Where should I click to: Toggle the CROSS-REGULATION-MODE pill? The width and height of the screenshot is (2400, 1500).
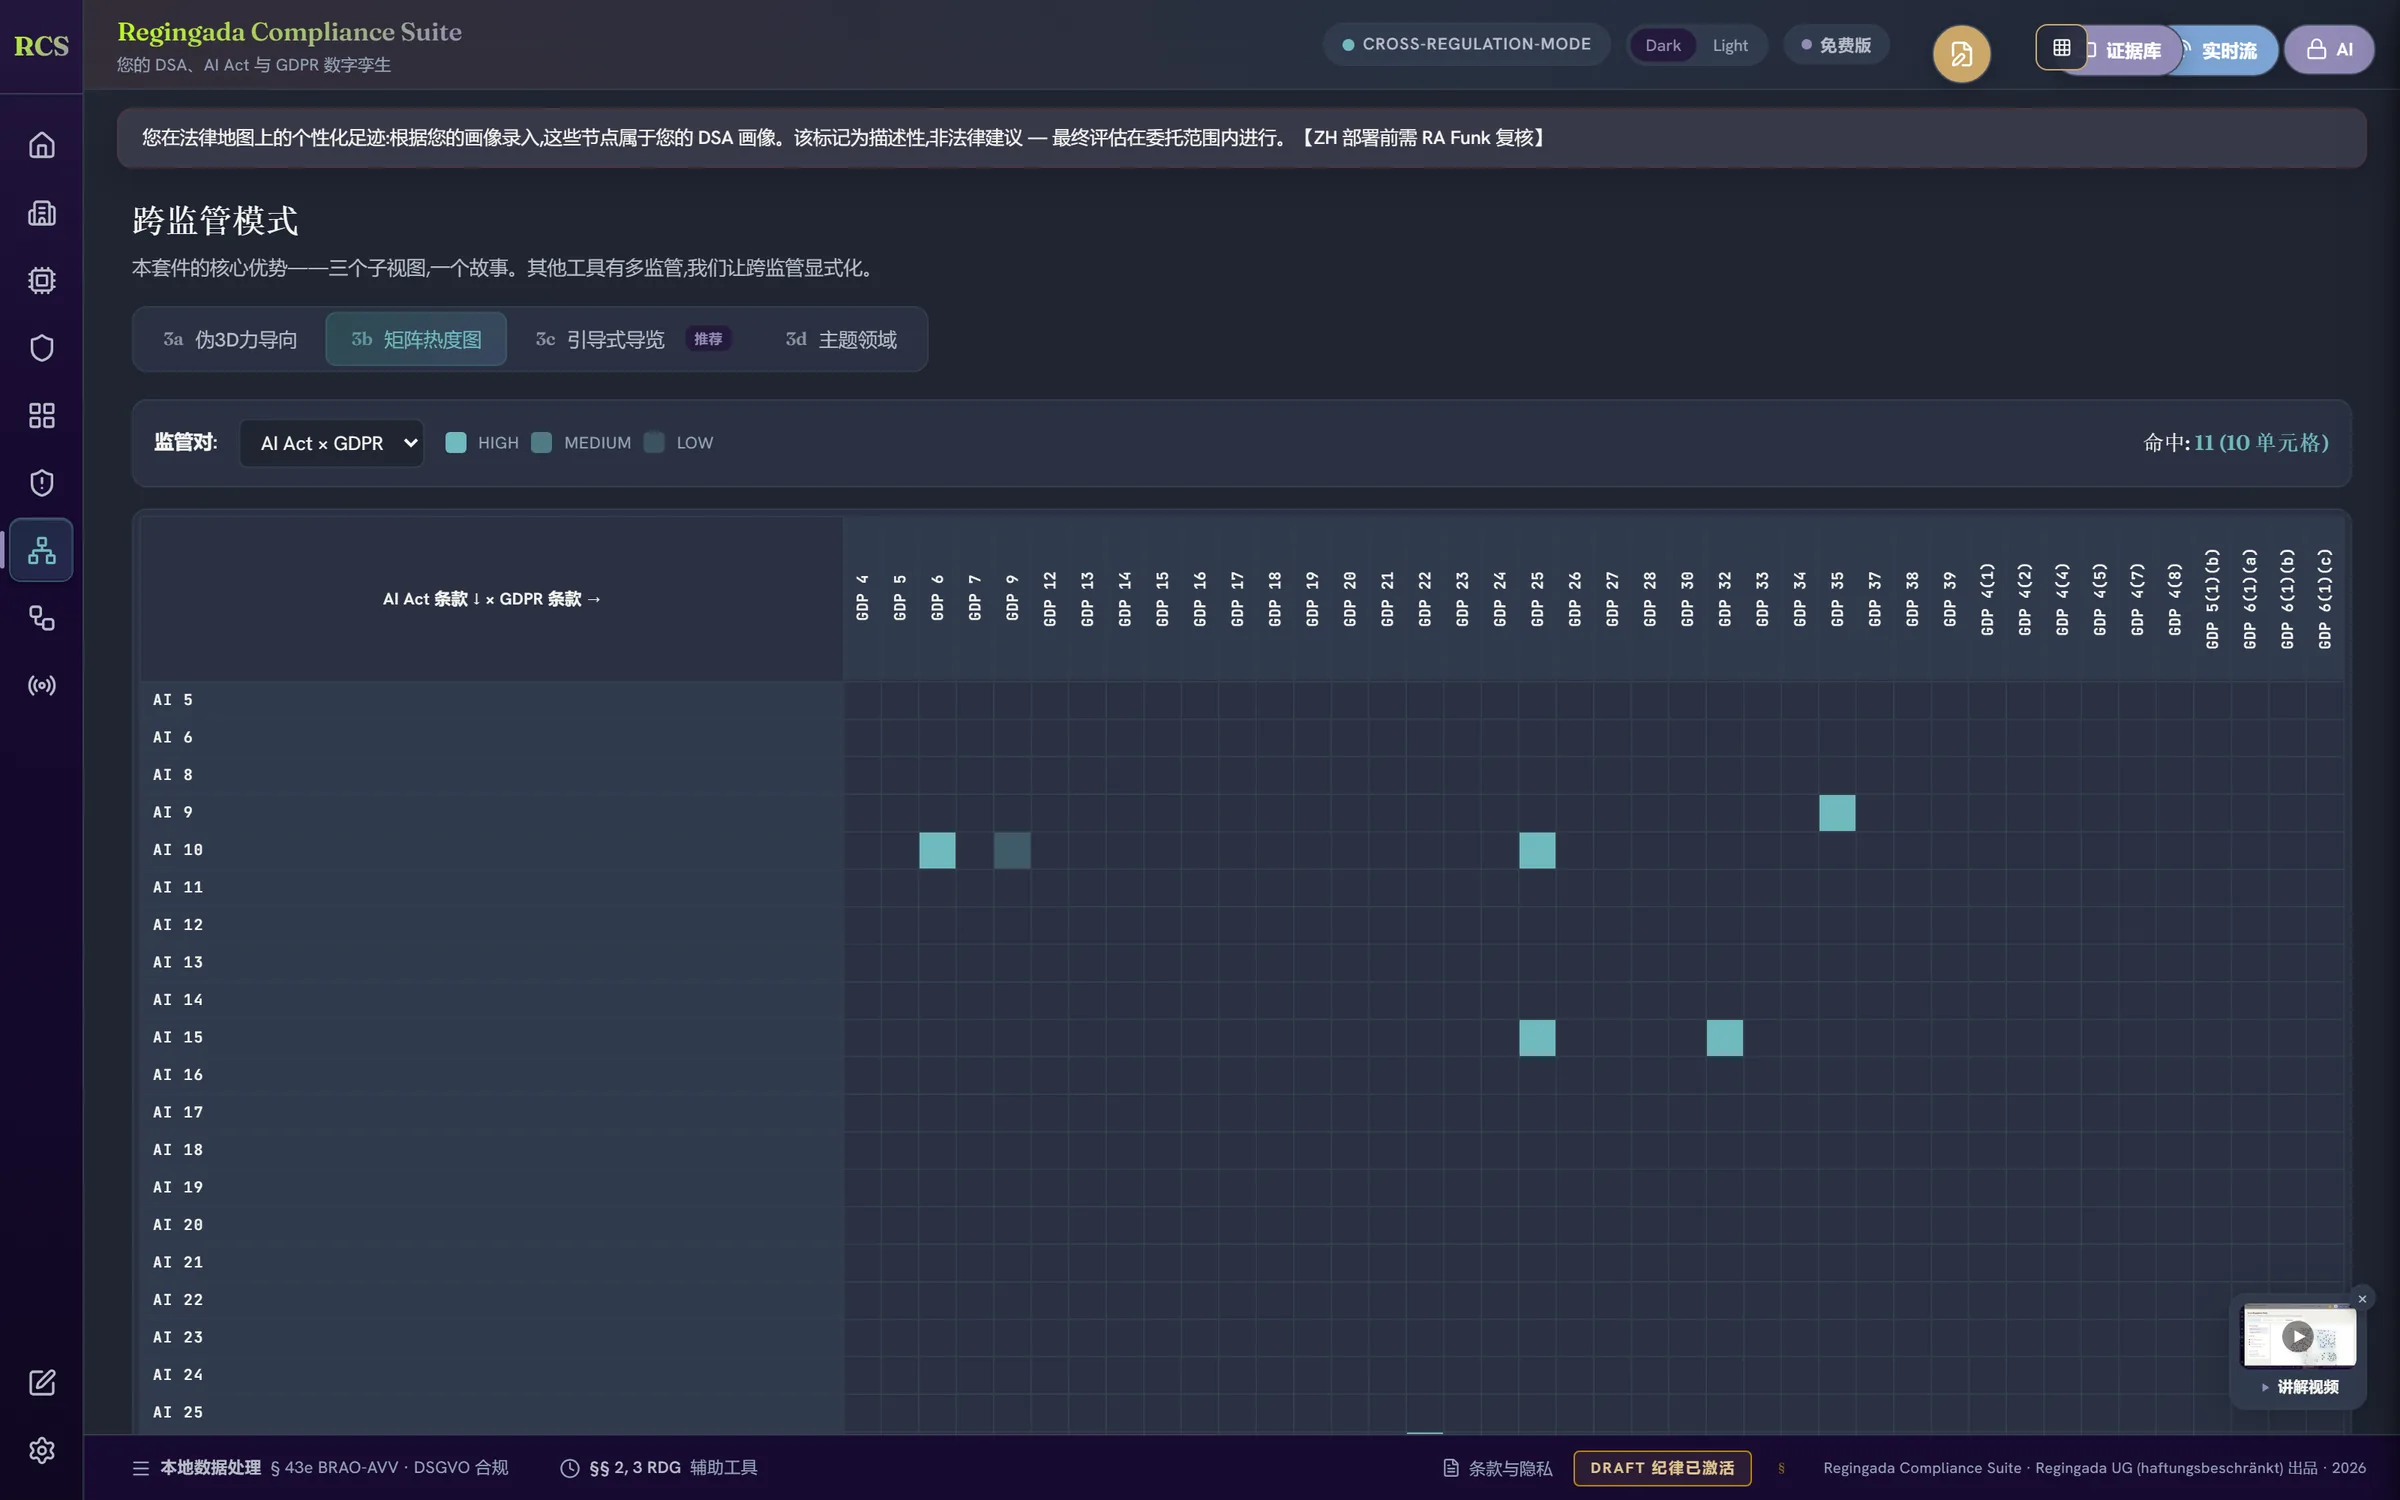coord(1466,44)
